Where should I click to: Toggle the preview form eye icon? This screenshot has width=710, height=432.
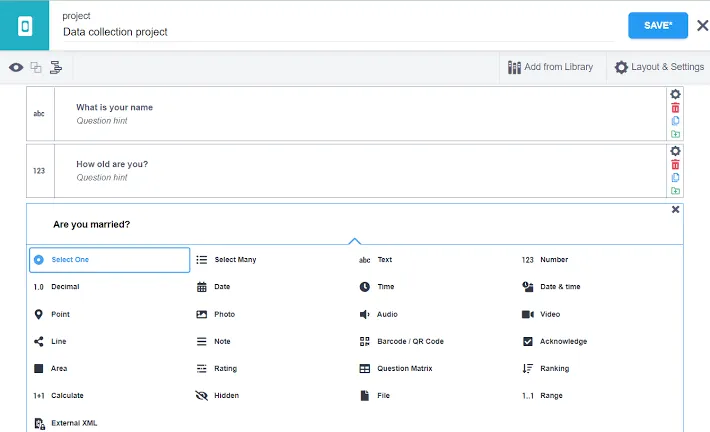(x=16, y=67)
